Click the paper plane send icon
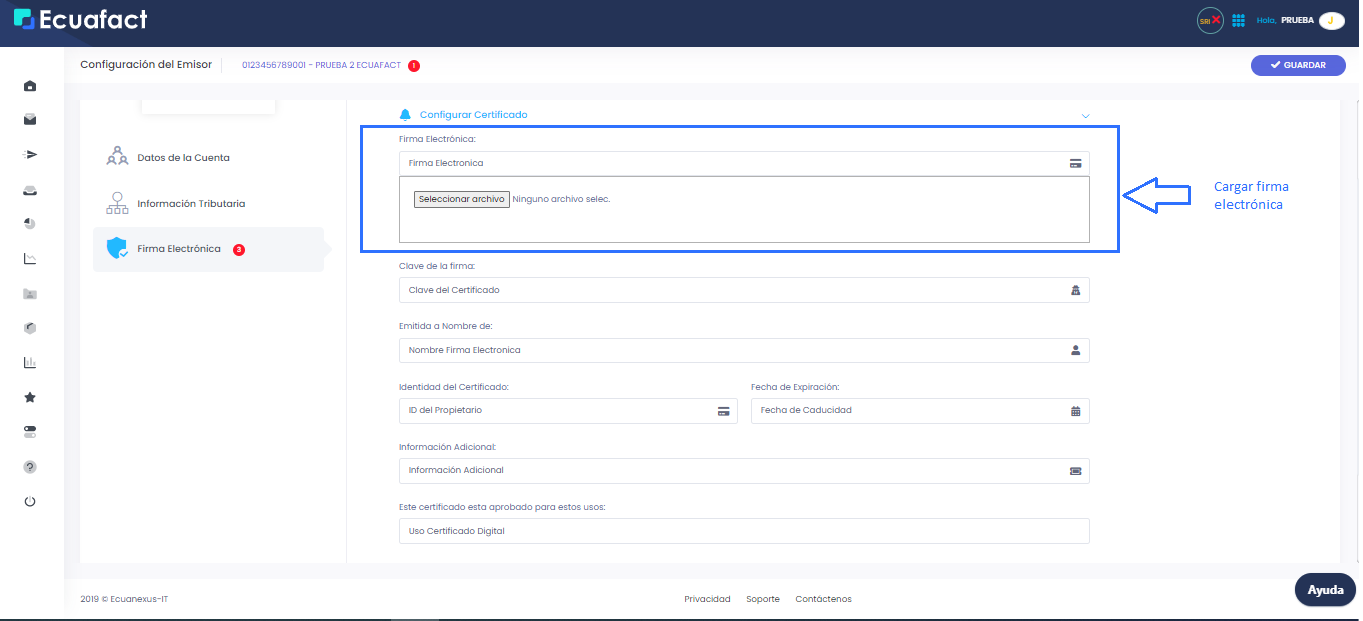Image resolution: width=1363 pixels, height=621 pixels. [29, 154]
